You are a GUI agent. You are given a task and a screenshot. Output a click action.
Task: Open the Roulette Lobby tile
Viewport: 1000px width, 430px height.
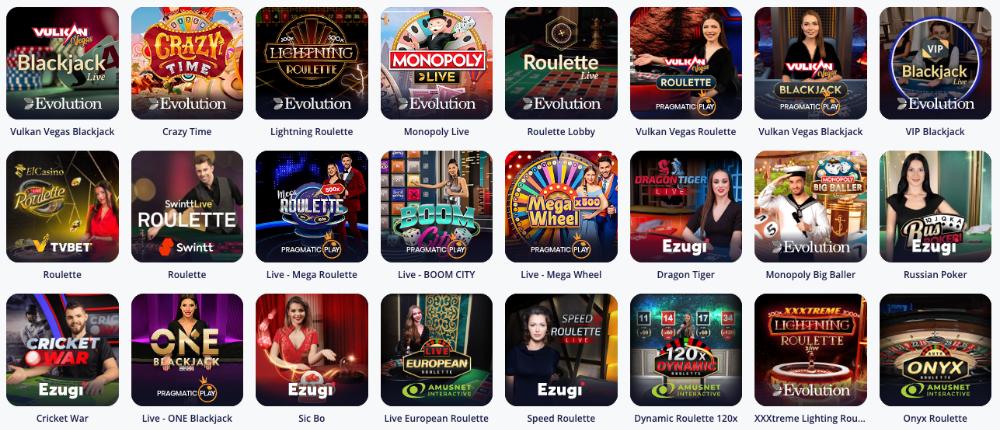pos(561,63)
